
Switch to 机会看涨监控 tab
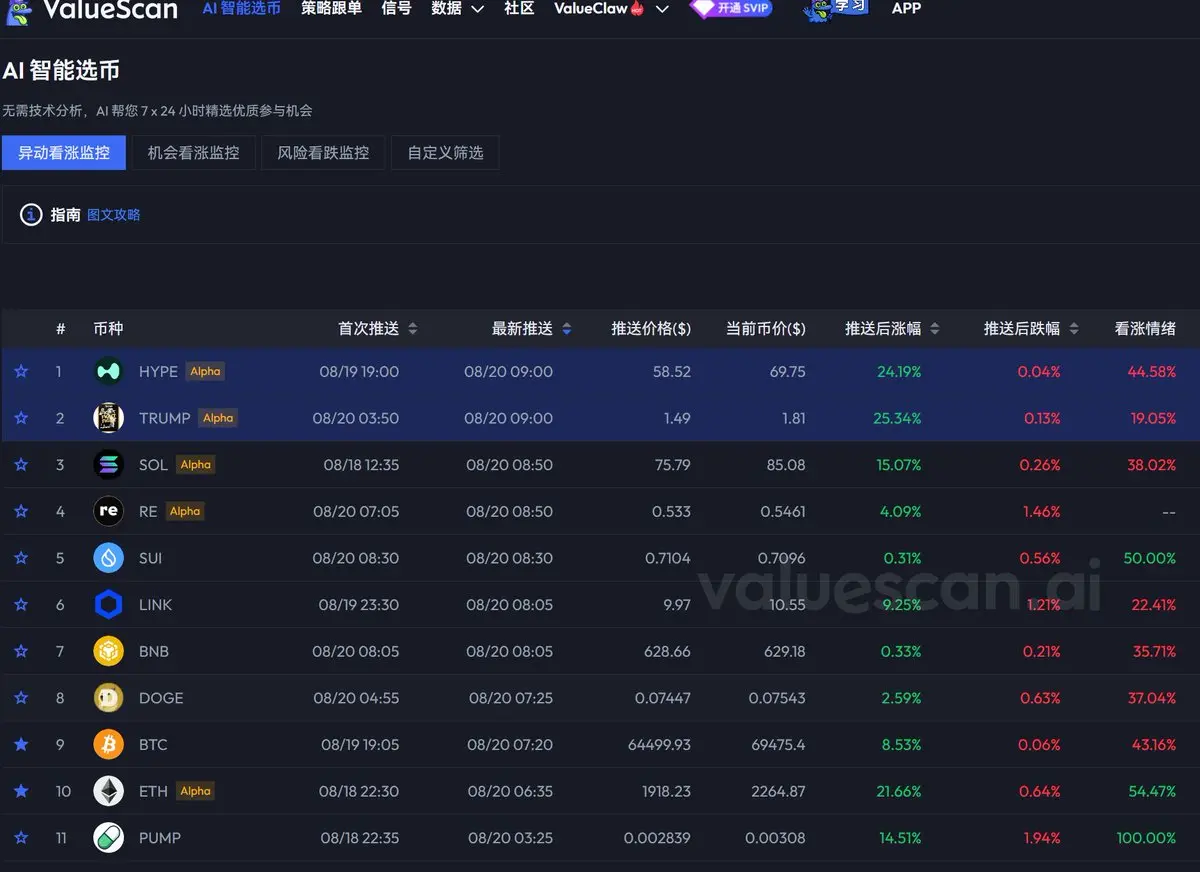pyautogui.click(x=194, y=153)
